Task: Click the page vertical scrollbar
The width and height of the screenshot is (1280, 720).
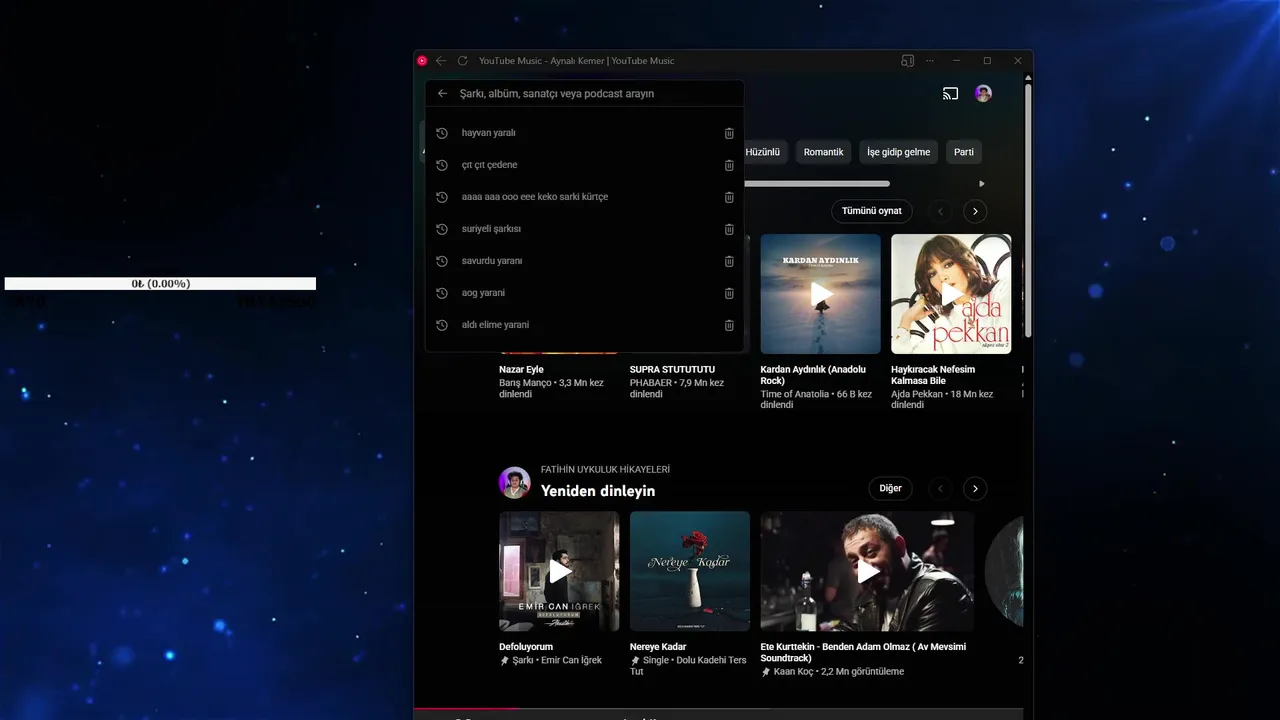Action: (1028, 210)
